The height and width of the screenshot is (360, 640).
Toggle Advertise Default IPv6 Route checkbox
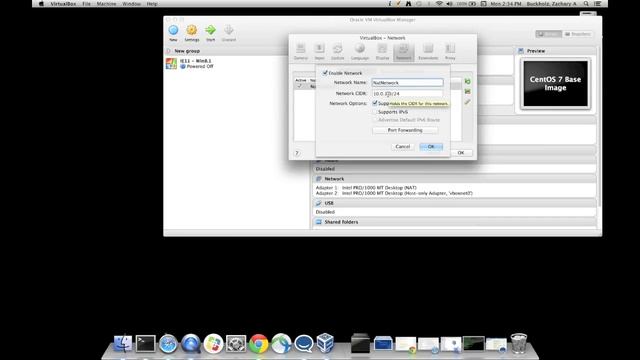click(375, 120)
